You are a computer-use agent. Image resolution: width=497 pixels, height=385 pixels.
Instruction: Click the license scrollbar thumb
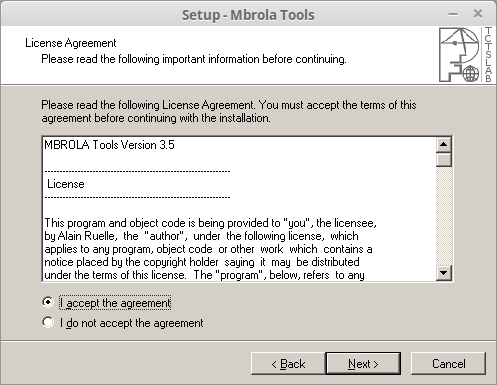click(444, 159)
